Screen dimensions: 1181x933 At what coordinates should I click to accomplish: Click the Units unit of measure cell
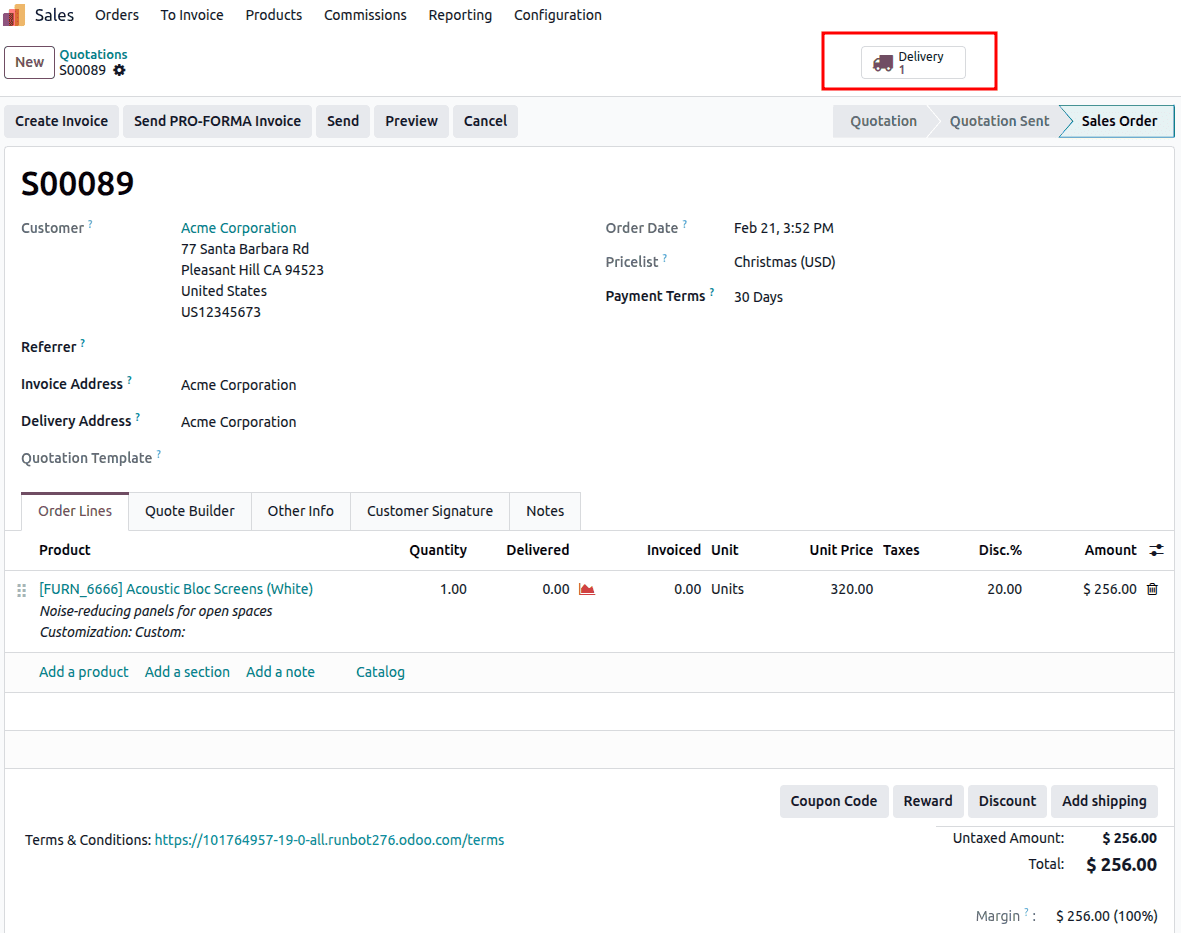(x=728, y=589)
